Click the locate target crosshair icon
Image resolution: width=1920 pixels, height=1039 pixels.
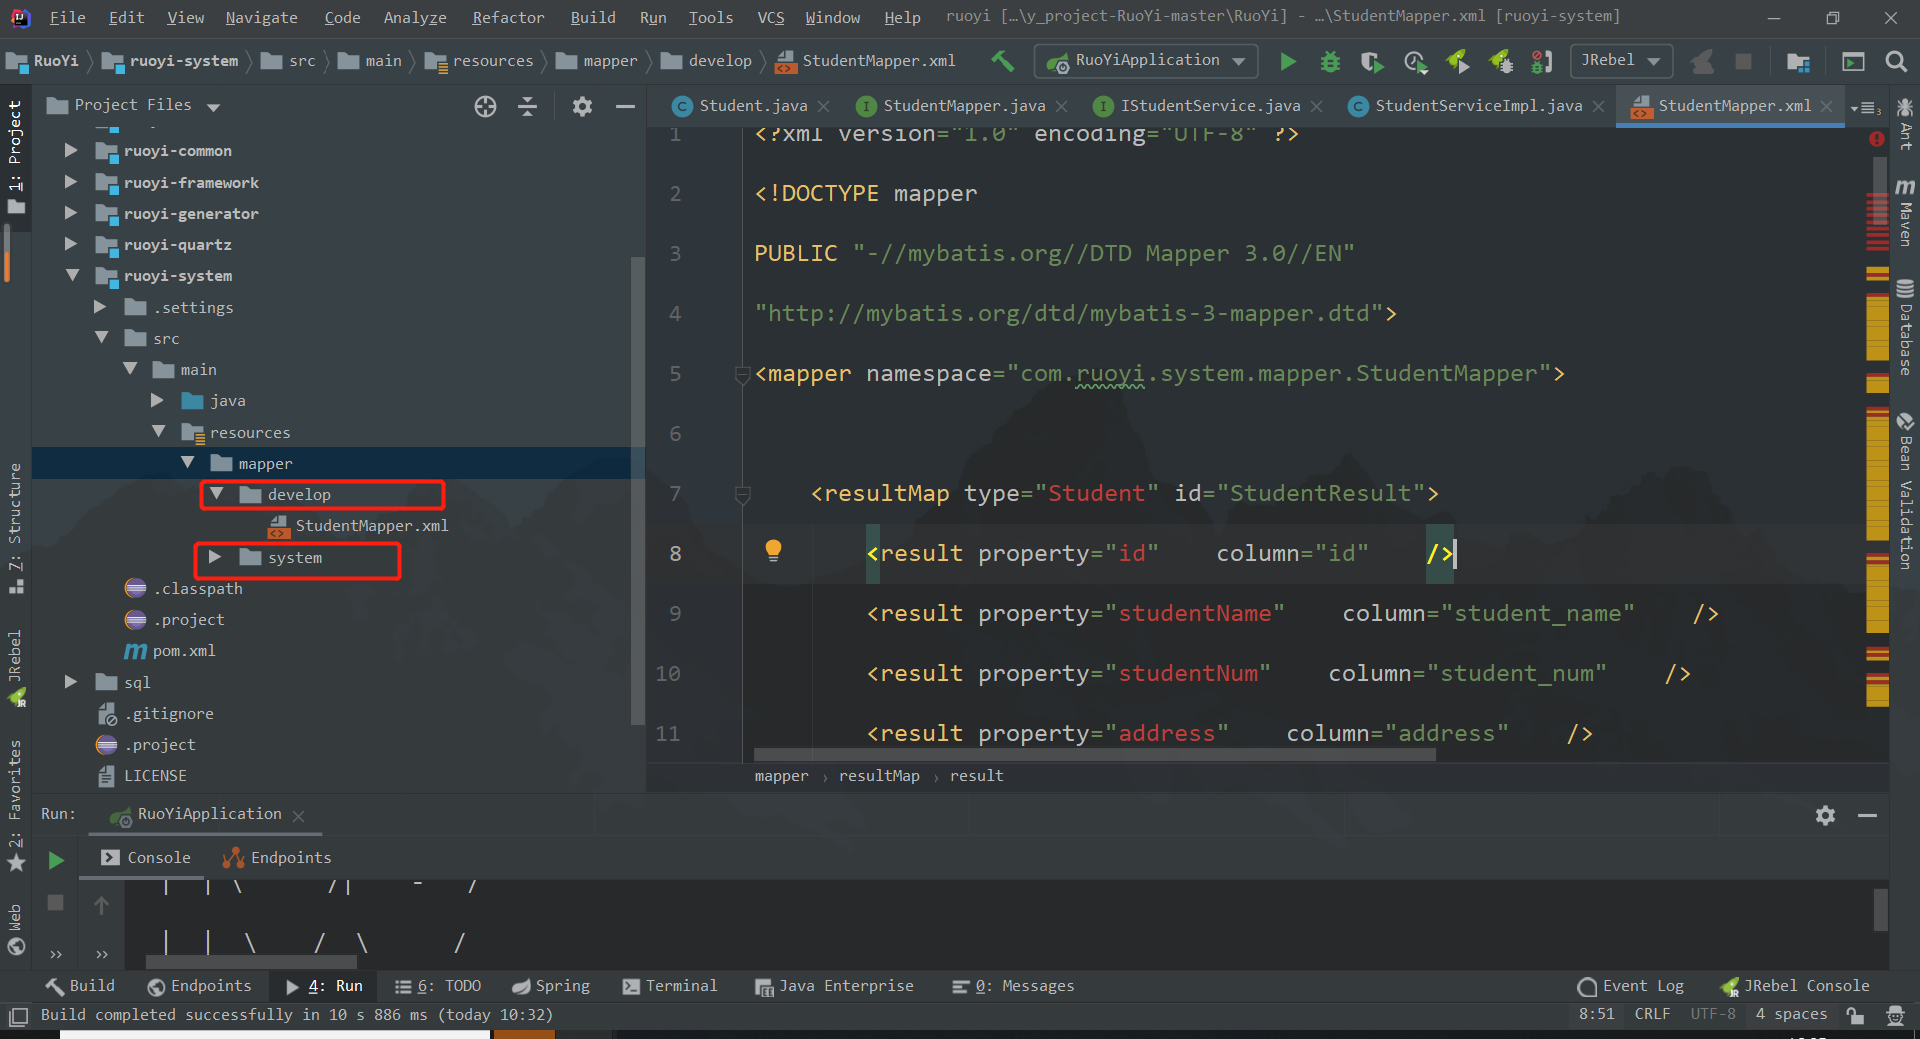(485, 106)
